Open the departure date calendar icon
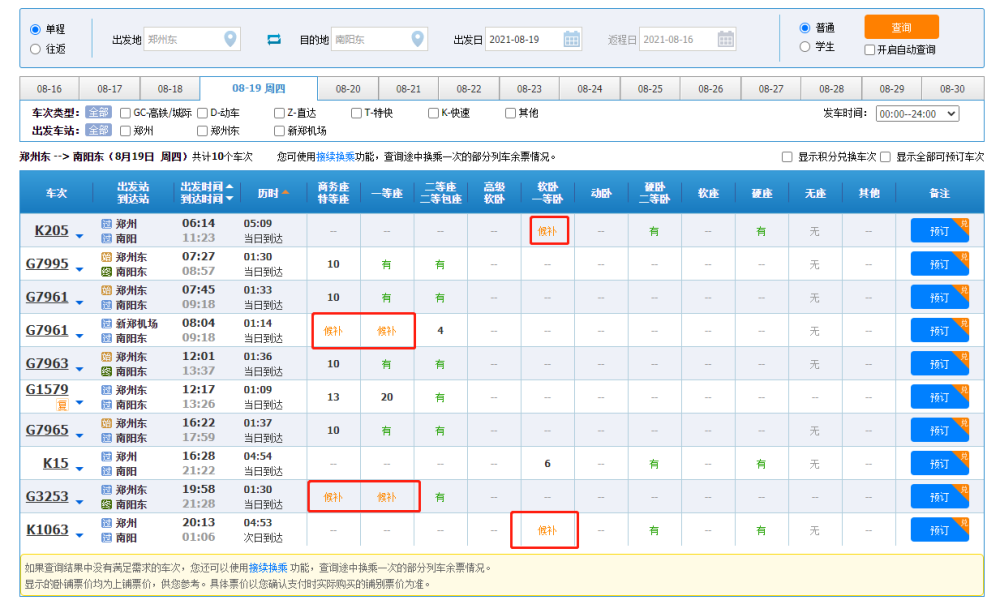 (x=571, y=39)
